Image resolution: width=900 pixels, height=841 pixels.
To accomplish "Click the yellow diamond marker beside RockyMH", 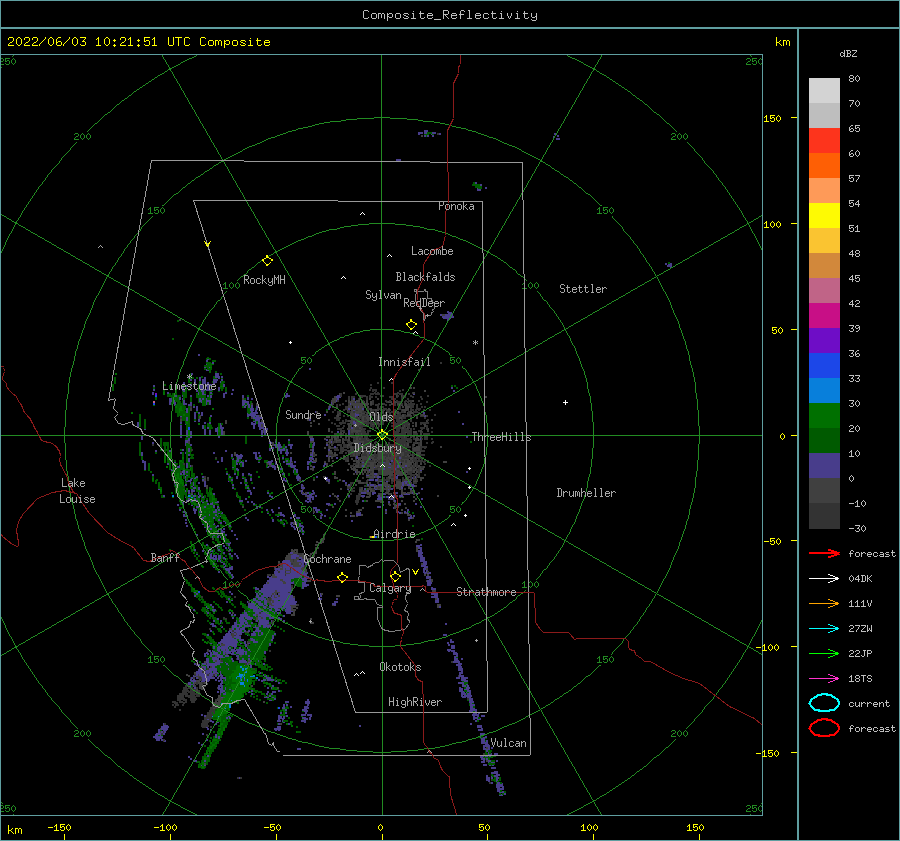I will click(267, 261).
